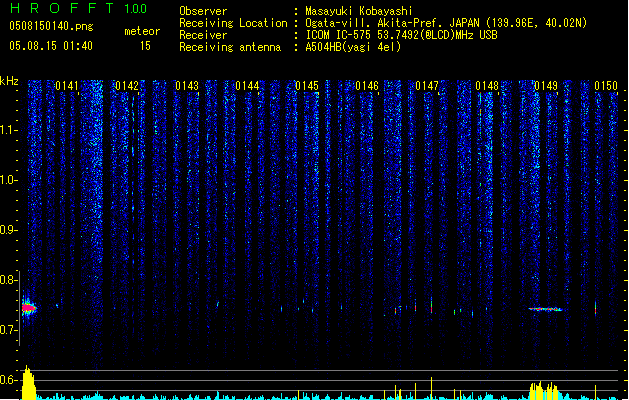Image resolution: width=629 pixels, height=400 pixels.
Task: Click the 0.8 frequency axis label
Action: coord(8,280)
